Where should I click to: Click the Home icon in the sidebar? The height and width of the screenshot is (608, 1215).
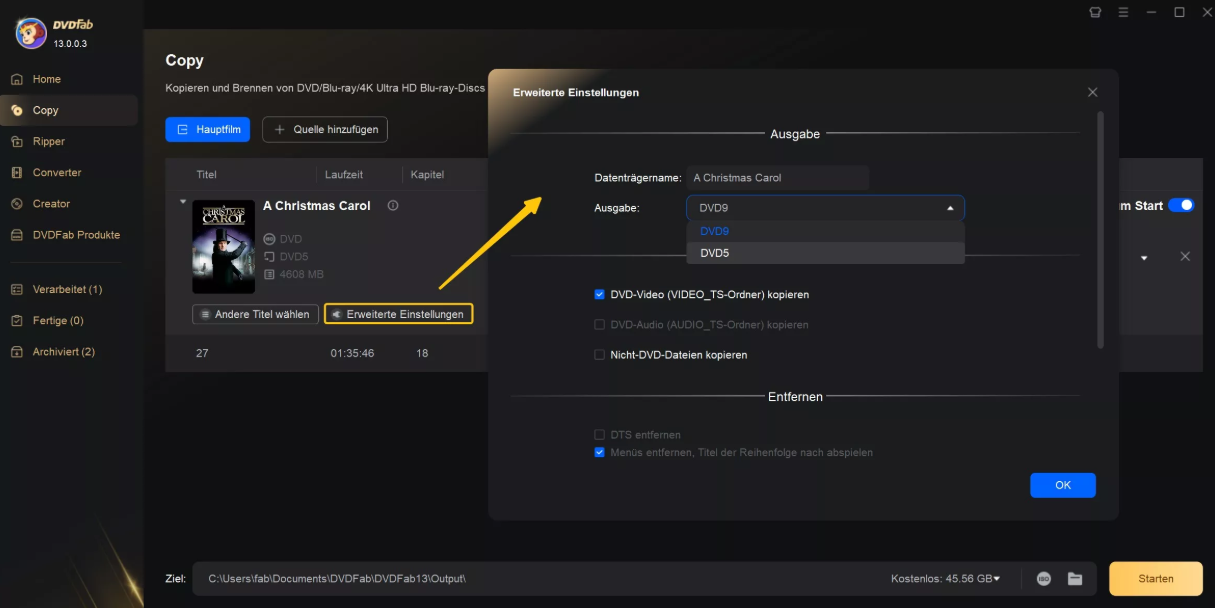(16, 79)
